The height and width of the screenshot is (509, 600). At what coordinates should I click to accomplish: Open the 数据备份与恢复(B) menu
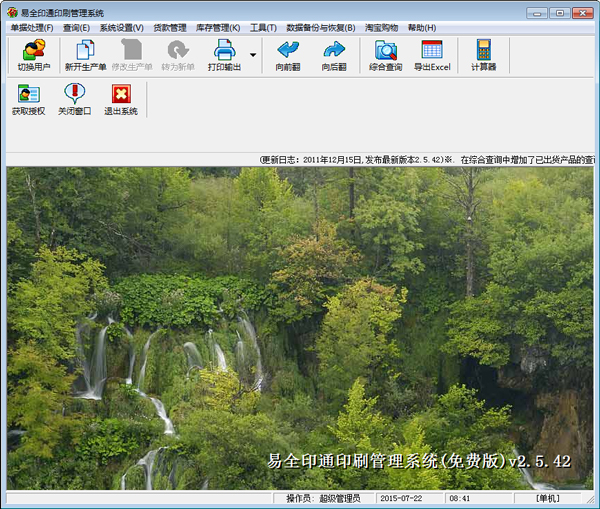pos(321,28)
